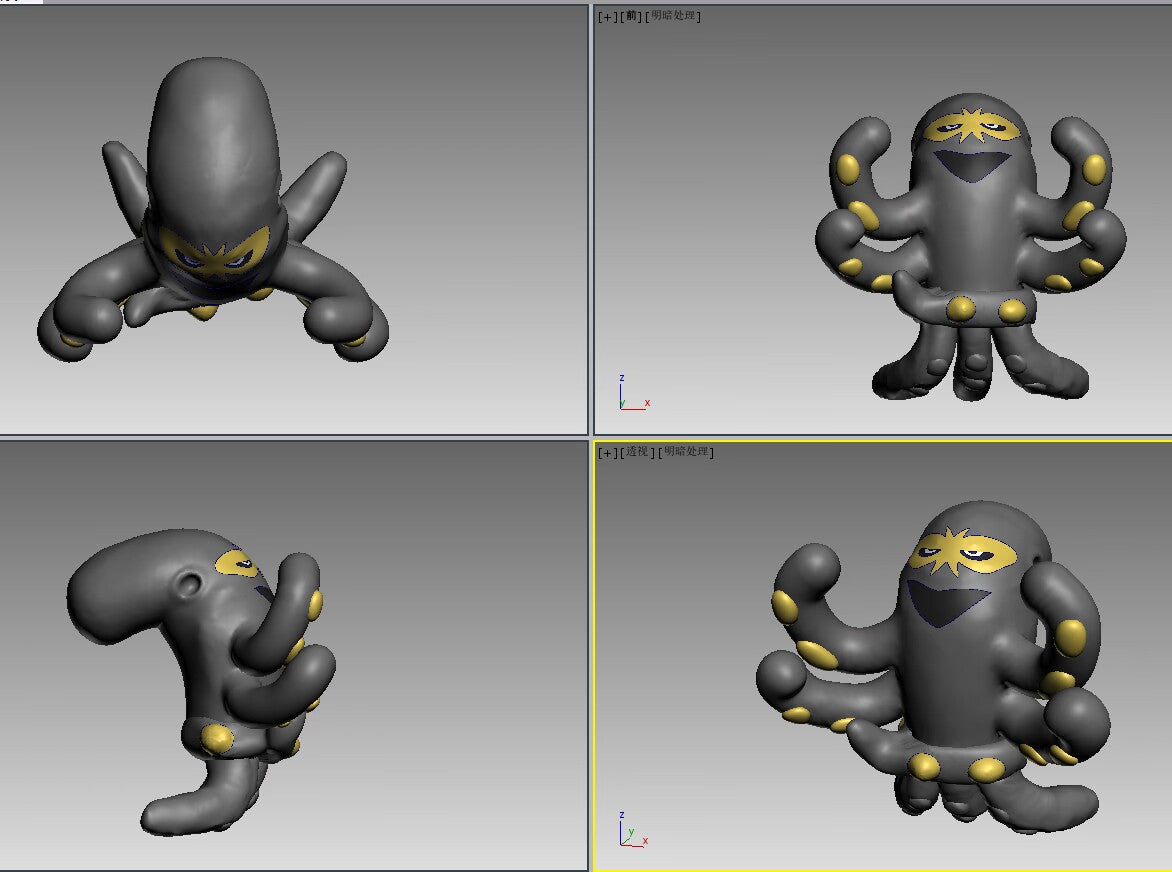Viewport: 1172px width, 872px height.
Task: Open 明暗处理 shading menu in the 前 viewport
Action: click(x=673, y=16)
